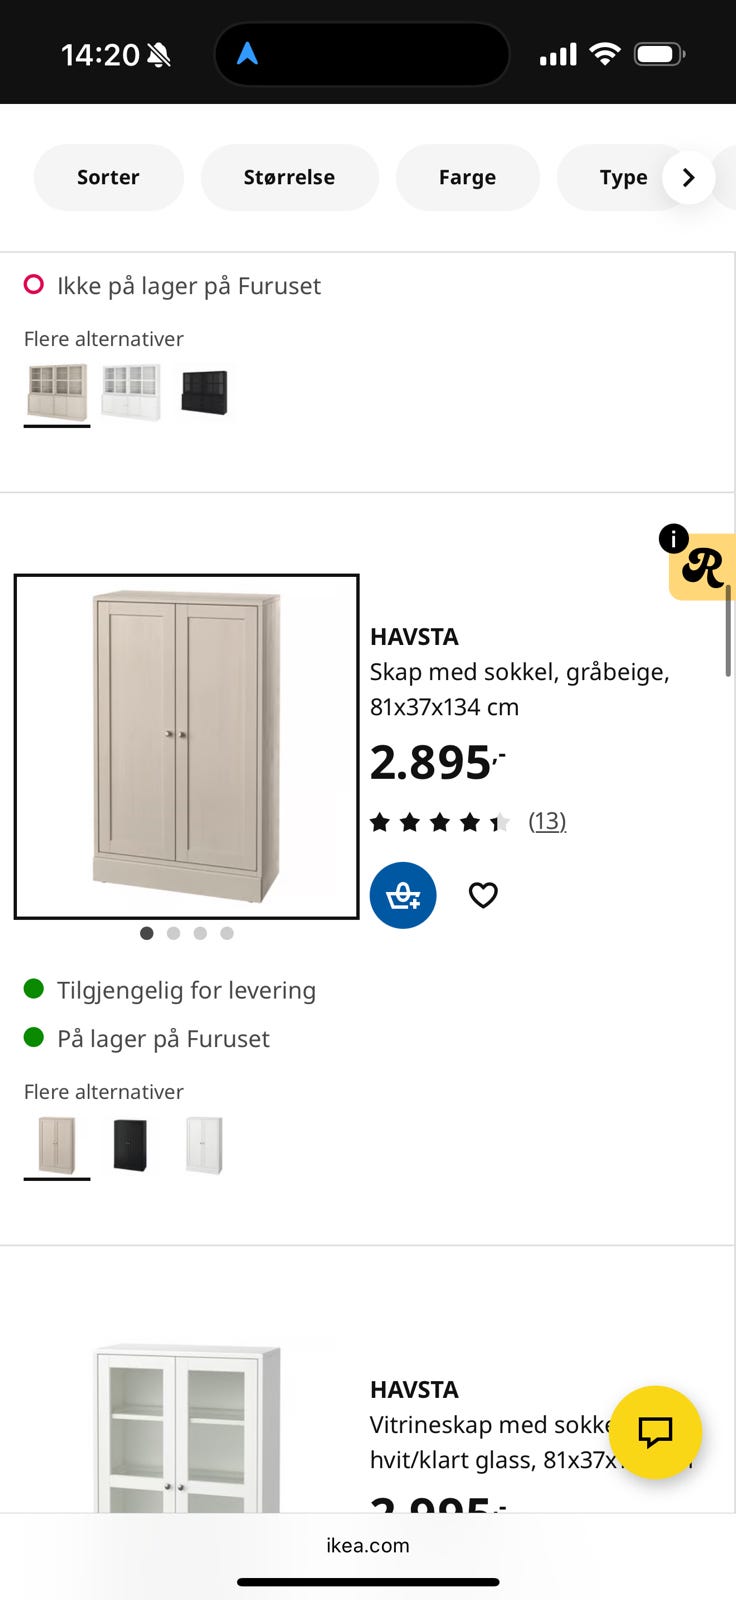
Task: Open the Farge colour filter
Action: click(467, 177)
